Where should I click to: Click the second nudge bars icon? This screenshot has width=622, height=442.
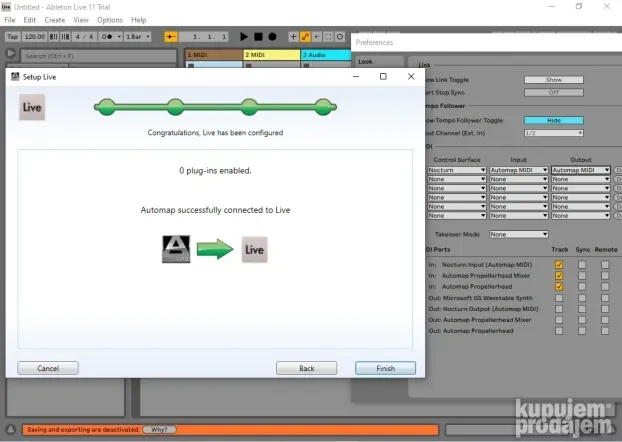coord(65,37)
